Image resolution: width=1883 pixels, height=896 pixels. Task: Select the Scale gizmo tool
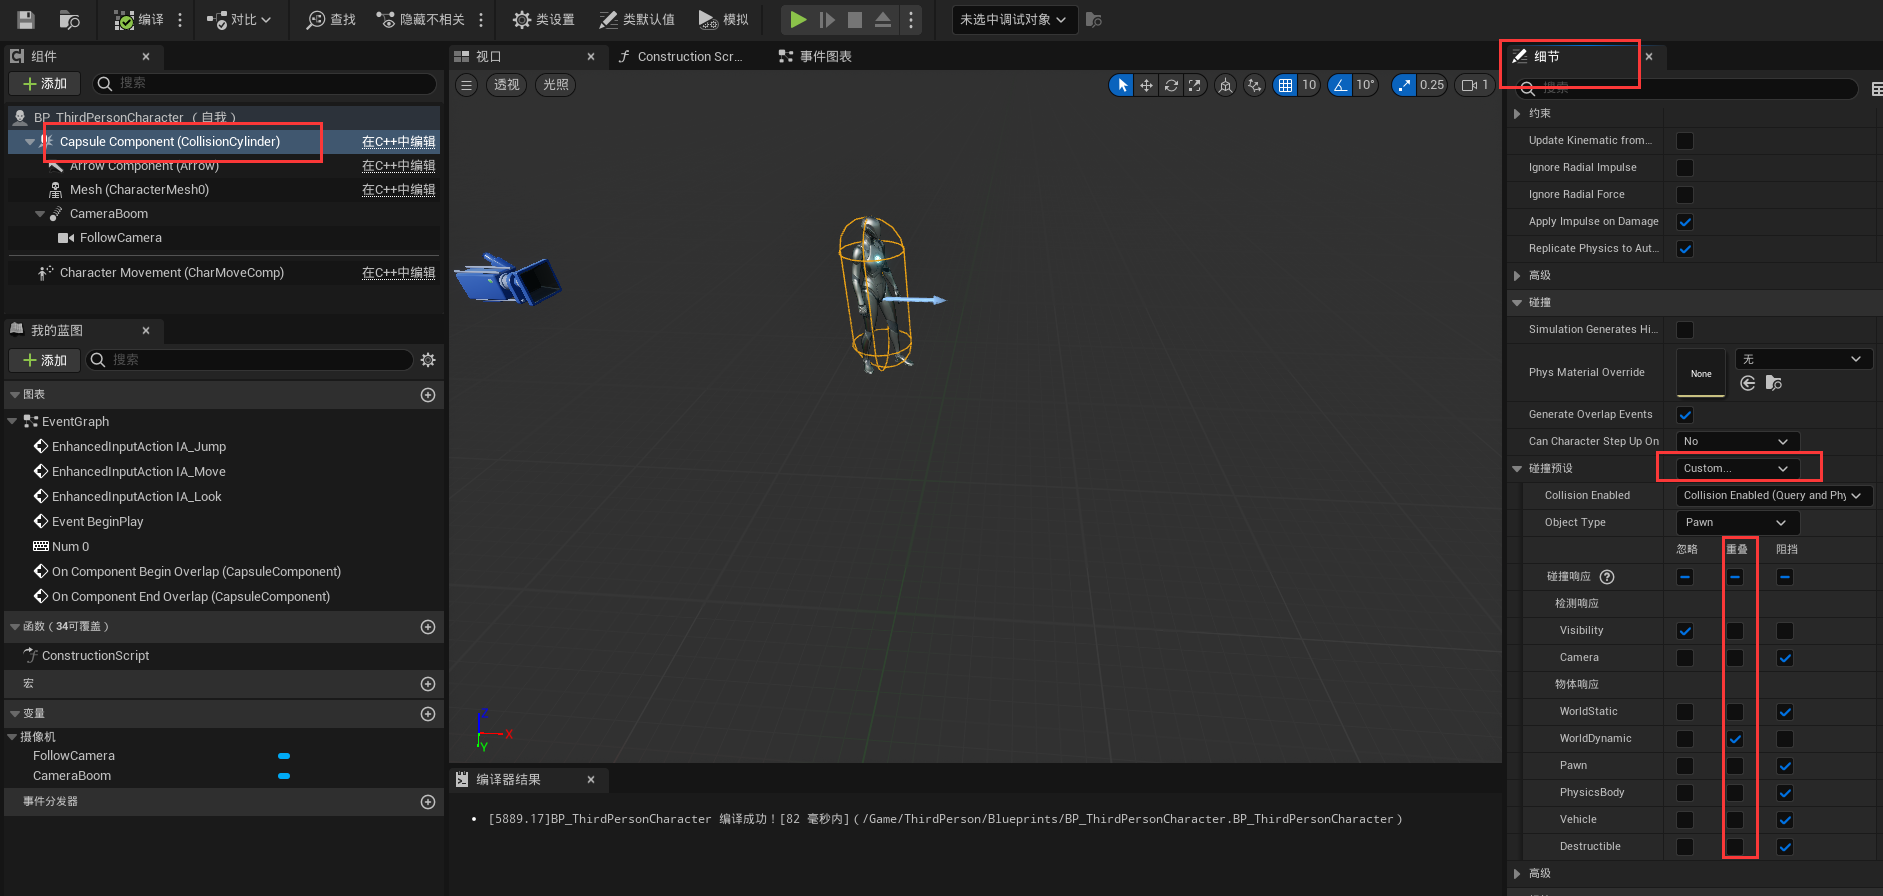click(1195, 85)
